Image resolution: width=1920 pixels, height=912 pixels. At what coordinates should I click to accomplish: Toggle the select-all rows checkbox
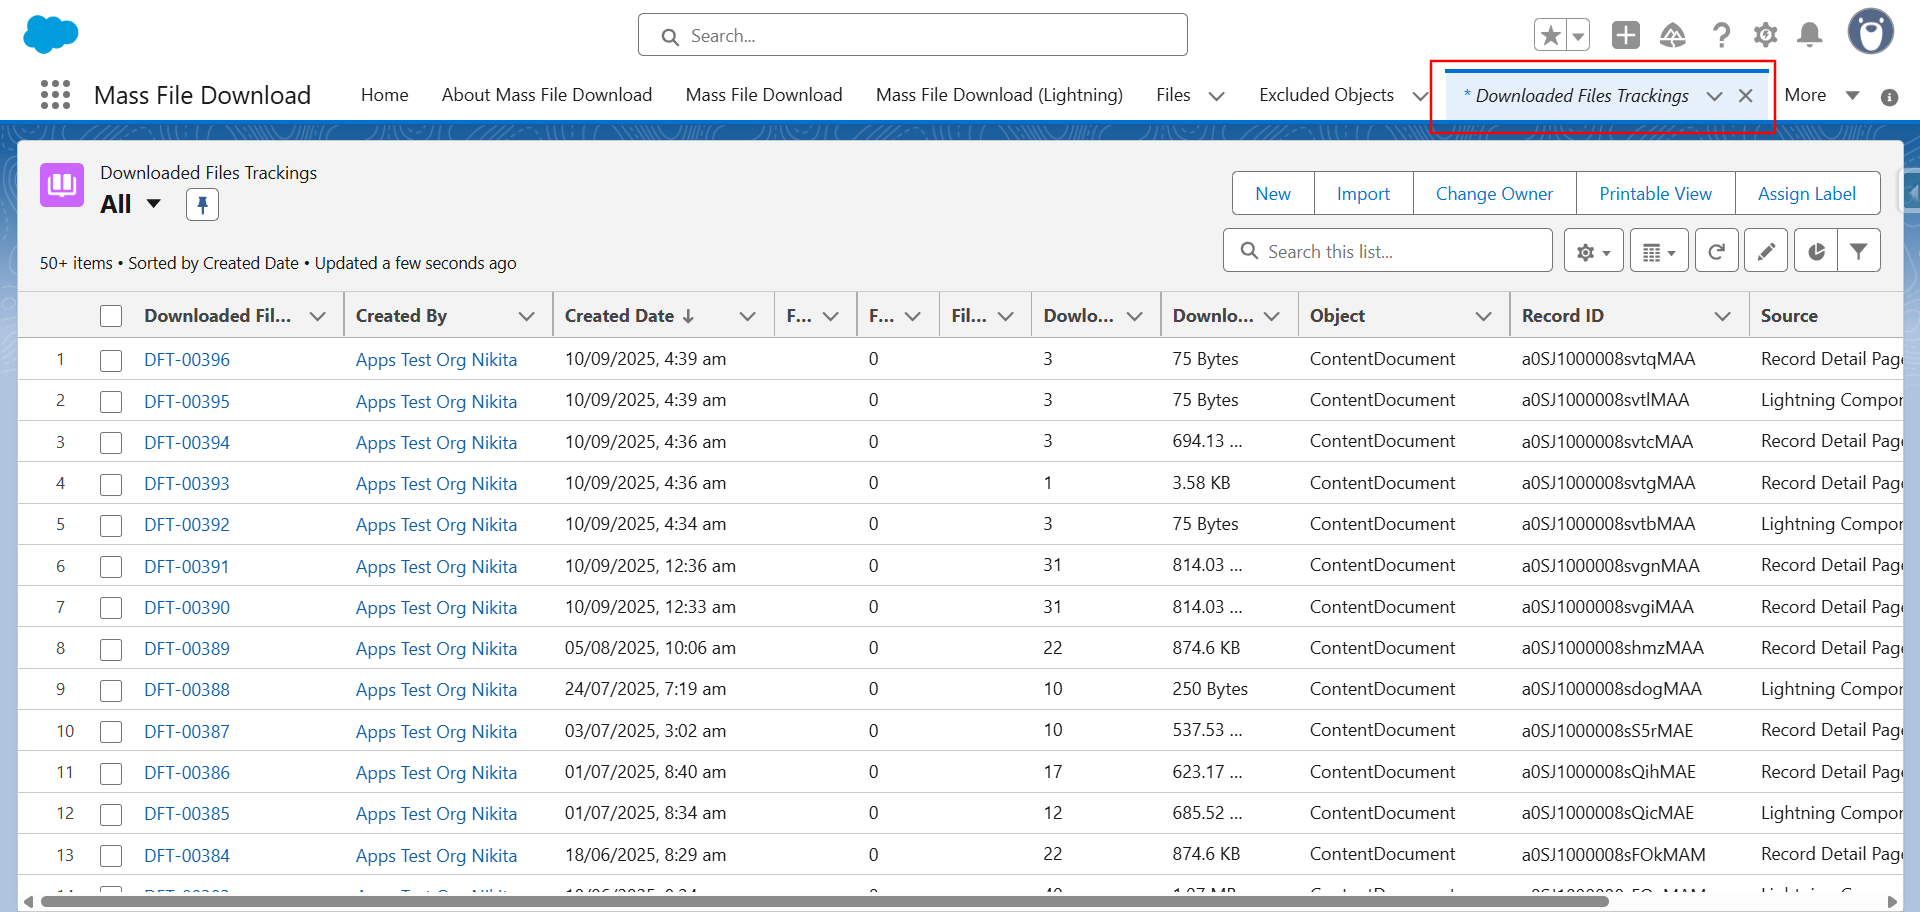click(111, 316)
